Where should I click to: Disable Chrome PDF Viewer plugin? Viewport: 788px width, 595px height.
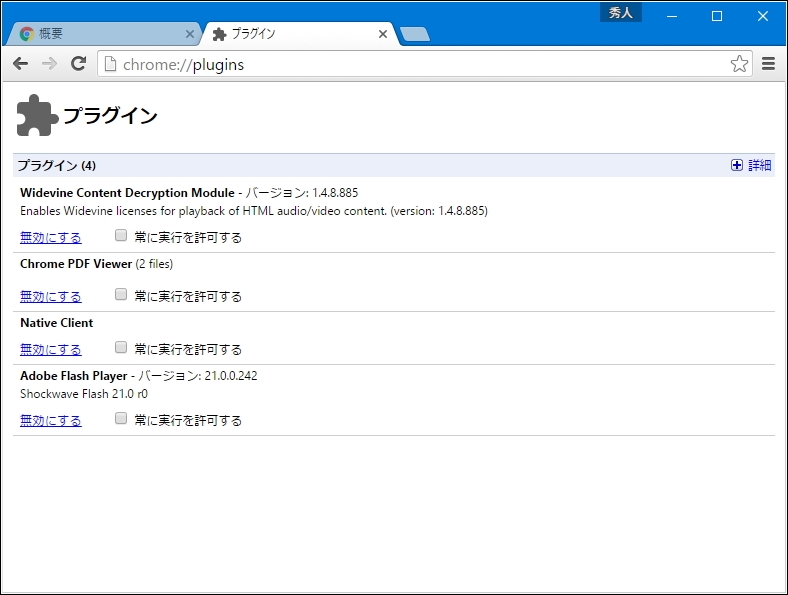tap(51, 296)
